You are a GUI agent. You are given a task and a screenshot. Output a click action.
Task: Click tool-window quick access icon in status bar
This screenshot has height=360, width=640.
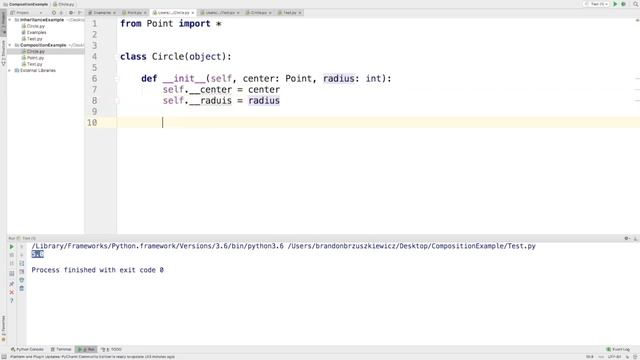4,357
